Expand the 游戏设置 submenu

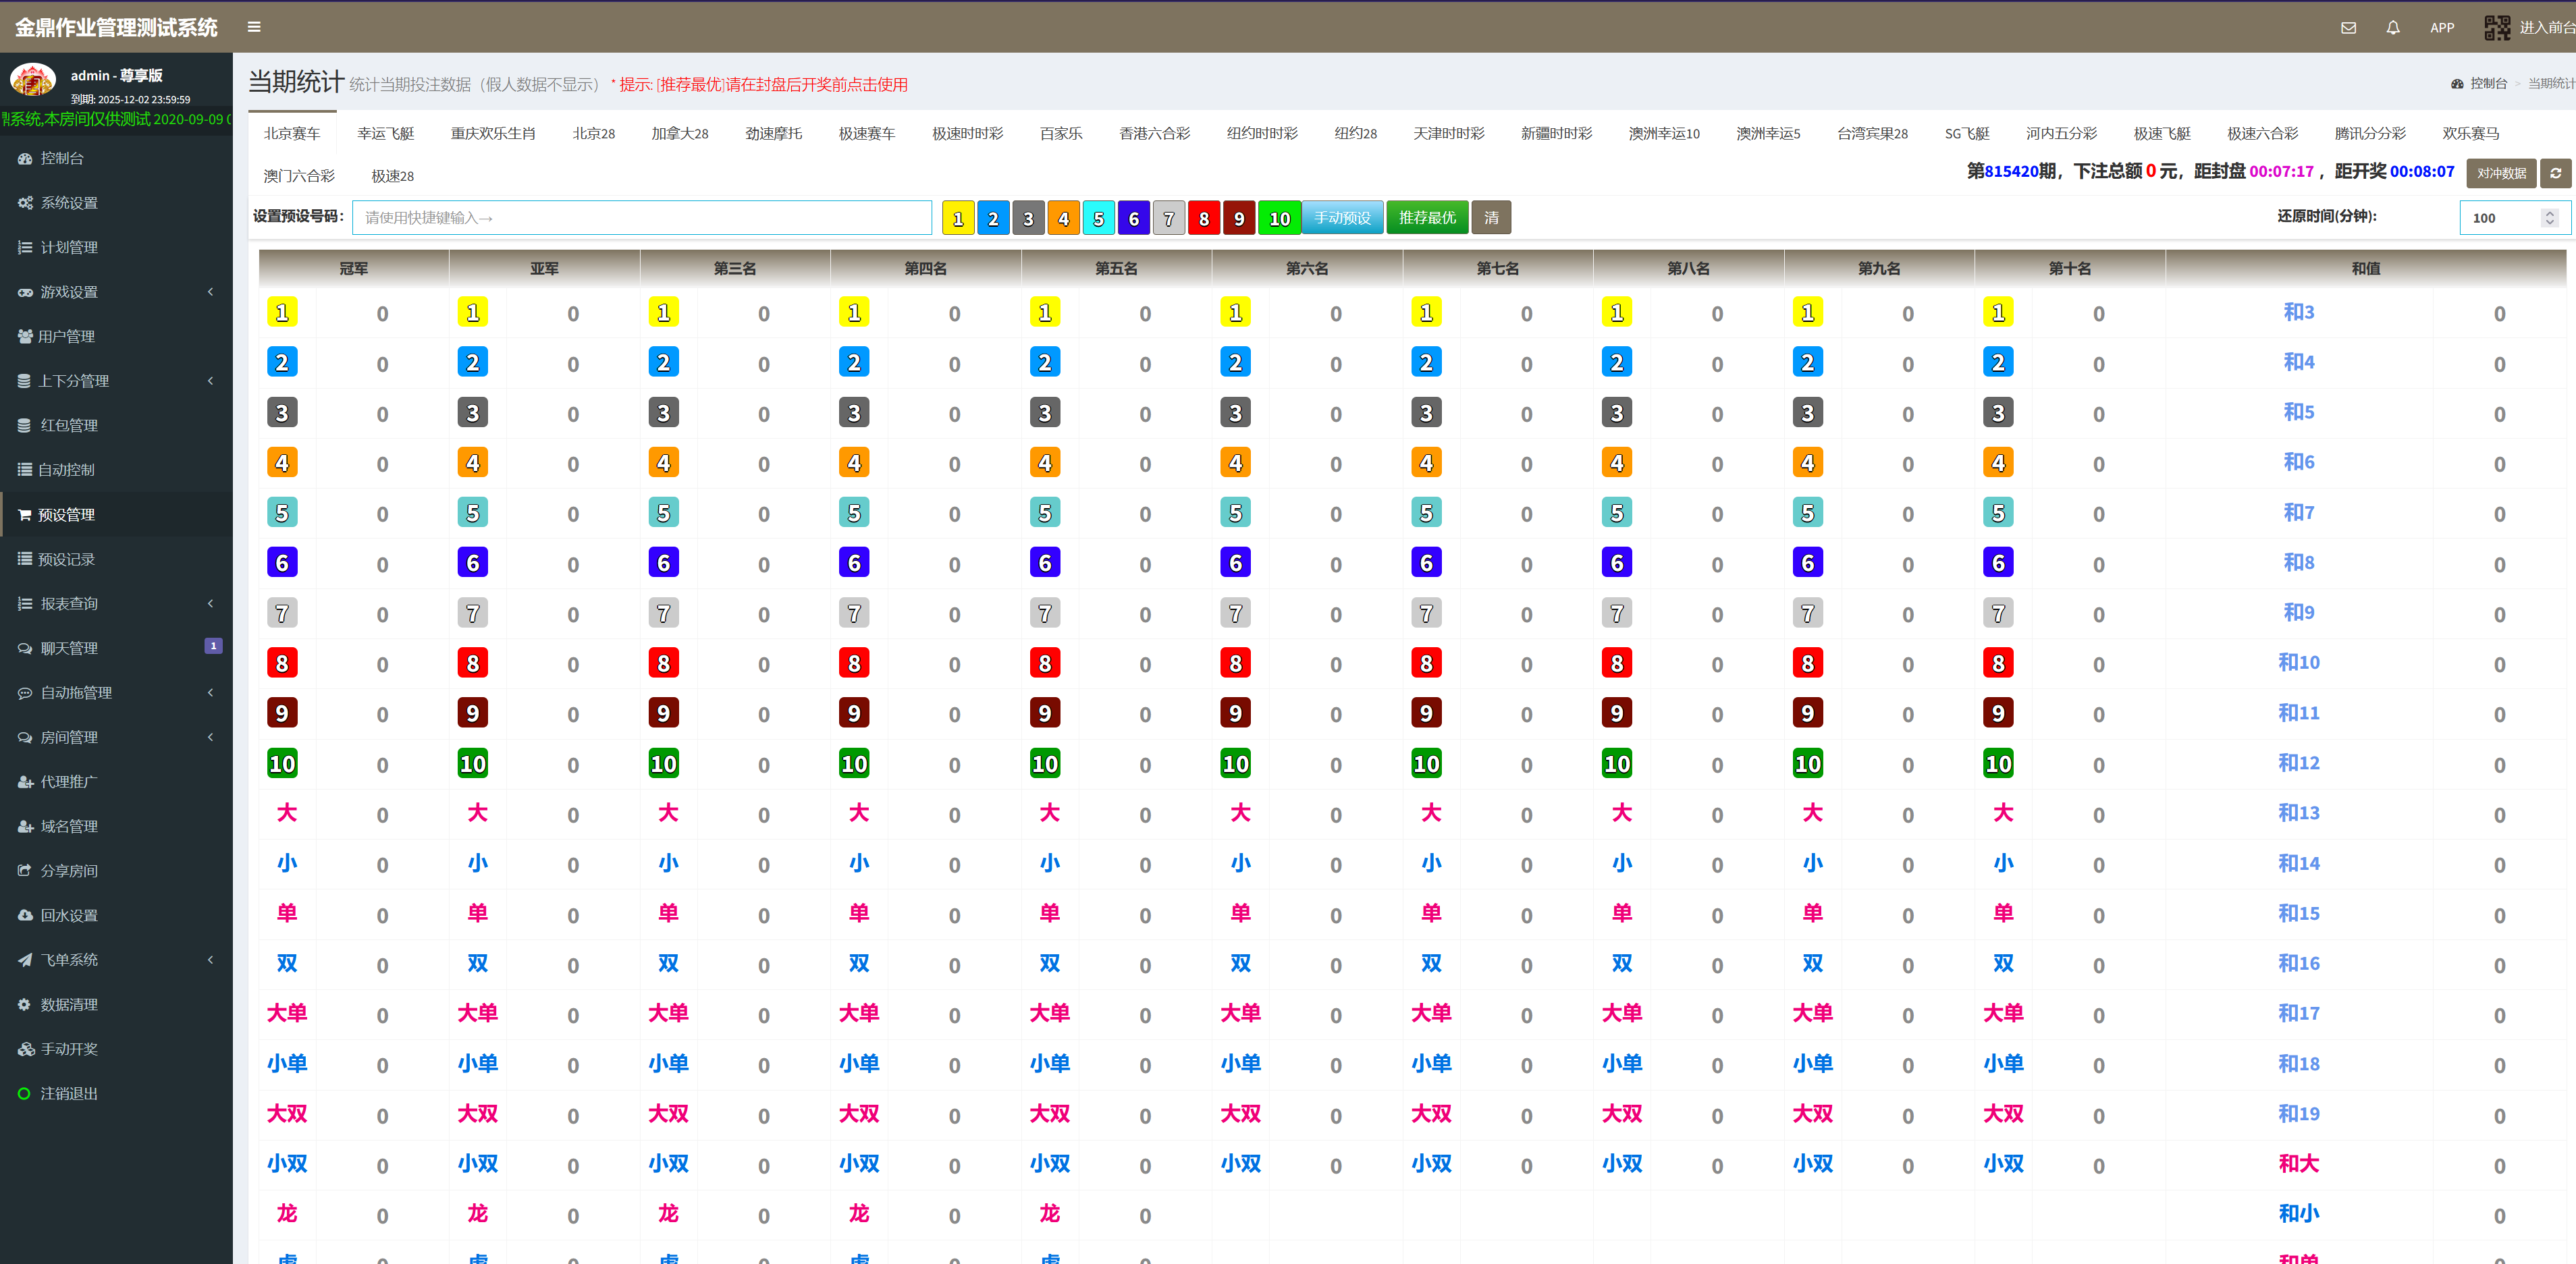[116, 292]
